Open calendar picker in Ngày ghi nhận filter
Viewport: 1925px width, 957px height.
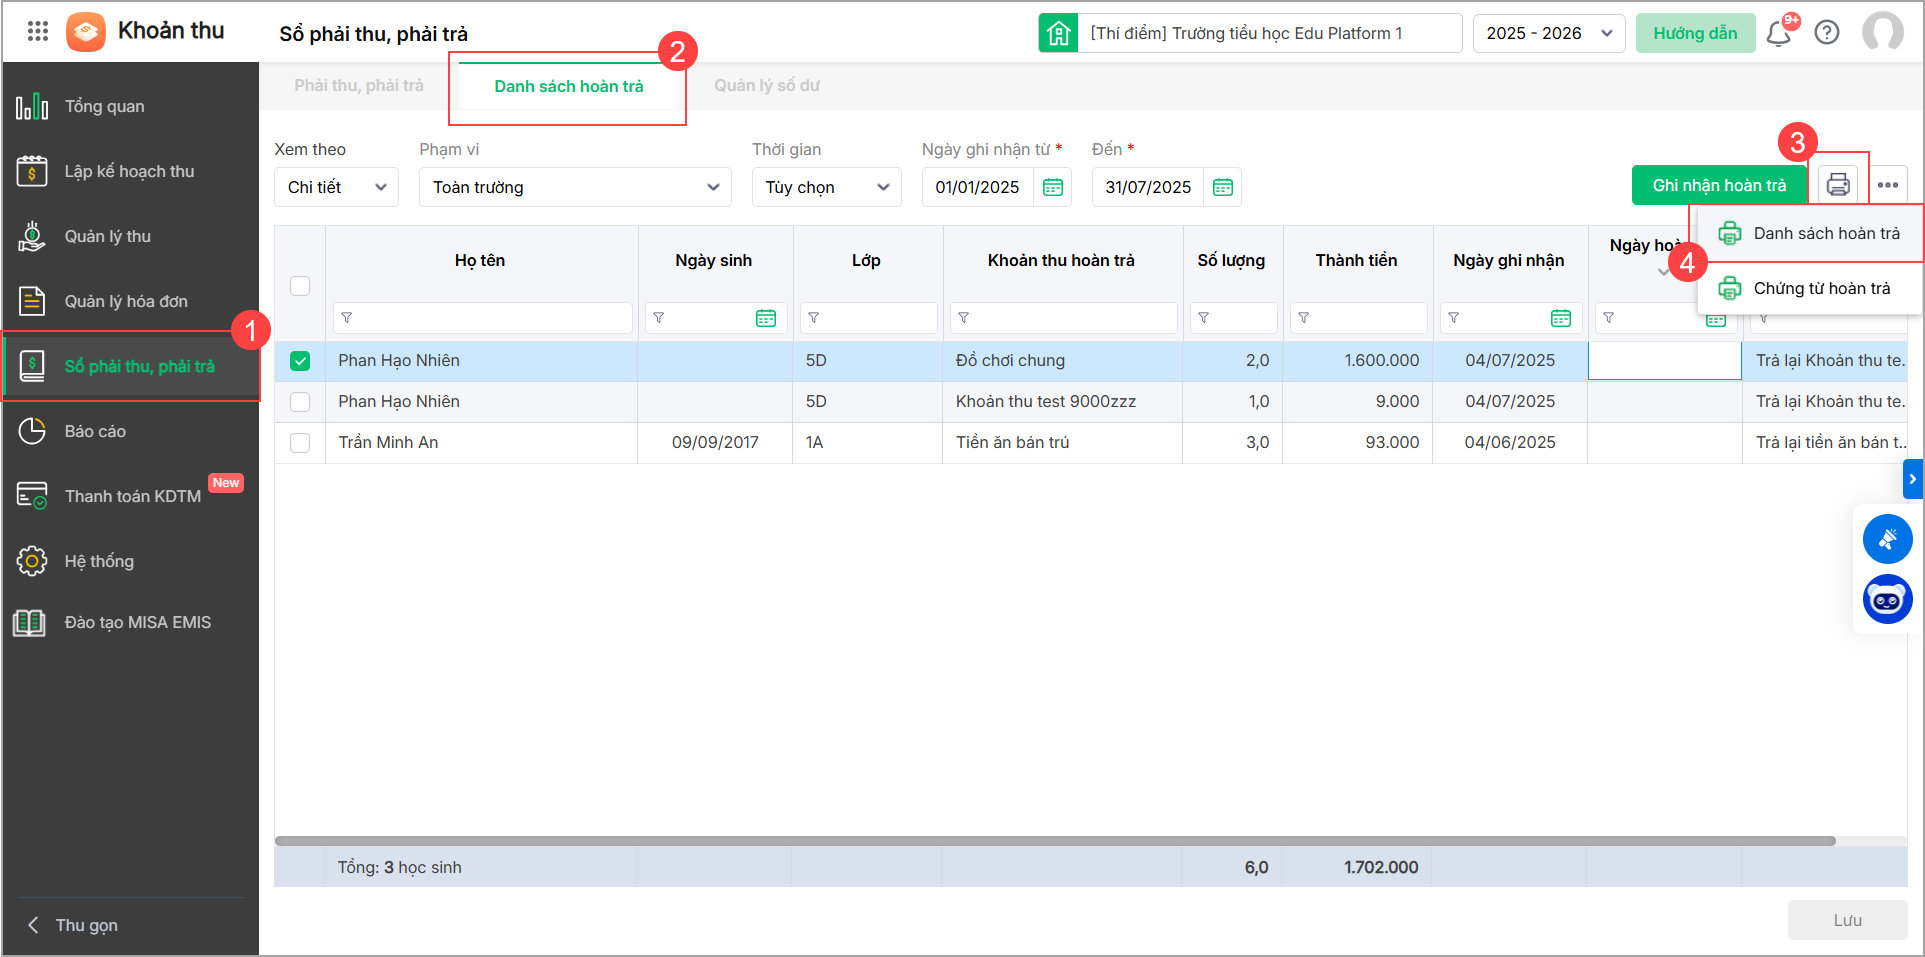coord(1561,318)
